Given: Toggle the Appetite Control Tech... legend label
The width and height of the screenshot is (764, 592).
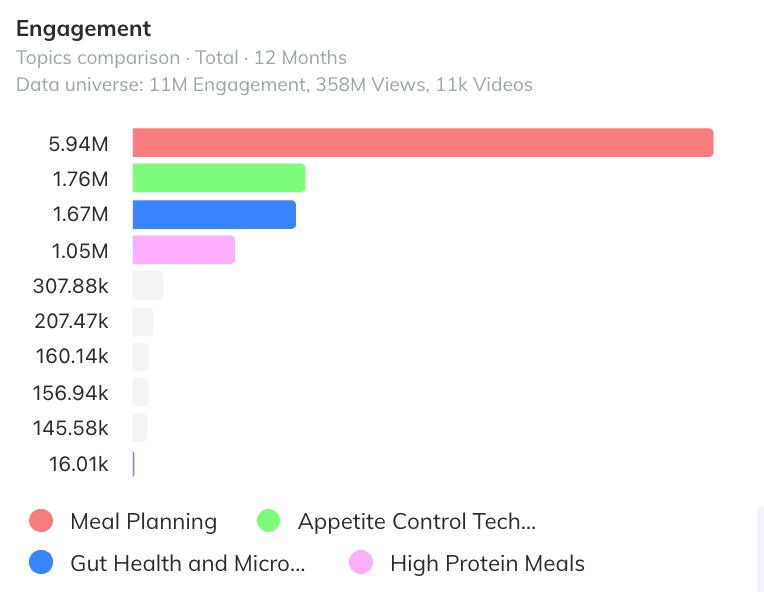Looking at the screenshot, I should tap(417, 521).
